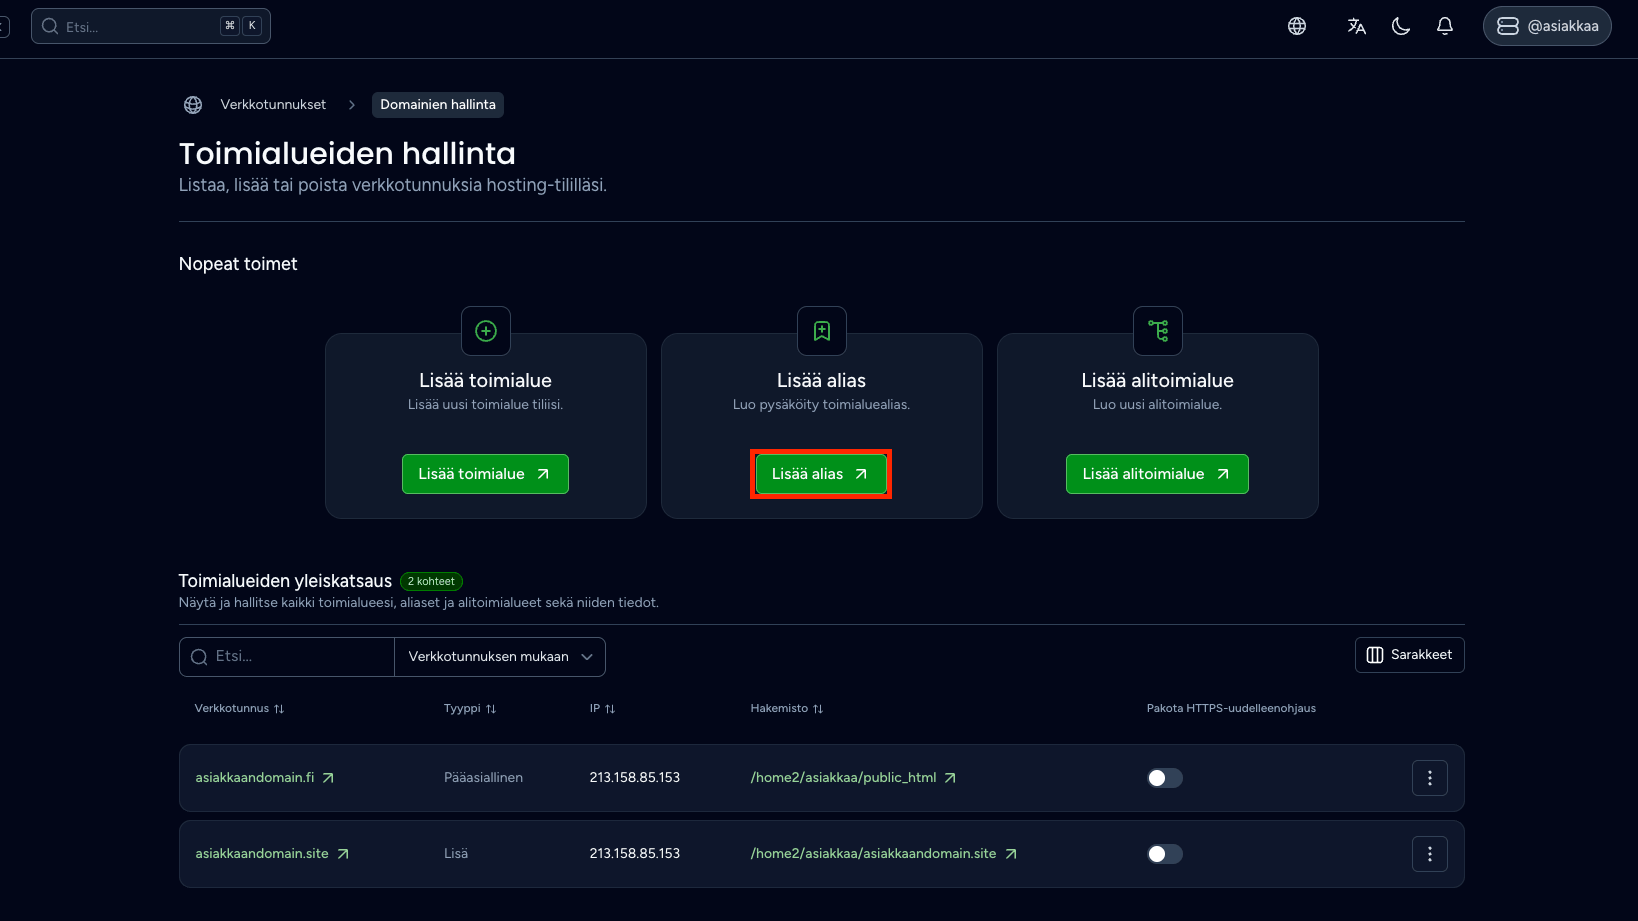Open asiakkaandomain.site link
This screenshot has height=921, width=1638.
[x=272, y=853]
